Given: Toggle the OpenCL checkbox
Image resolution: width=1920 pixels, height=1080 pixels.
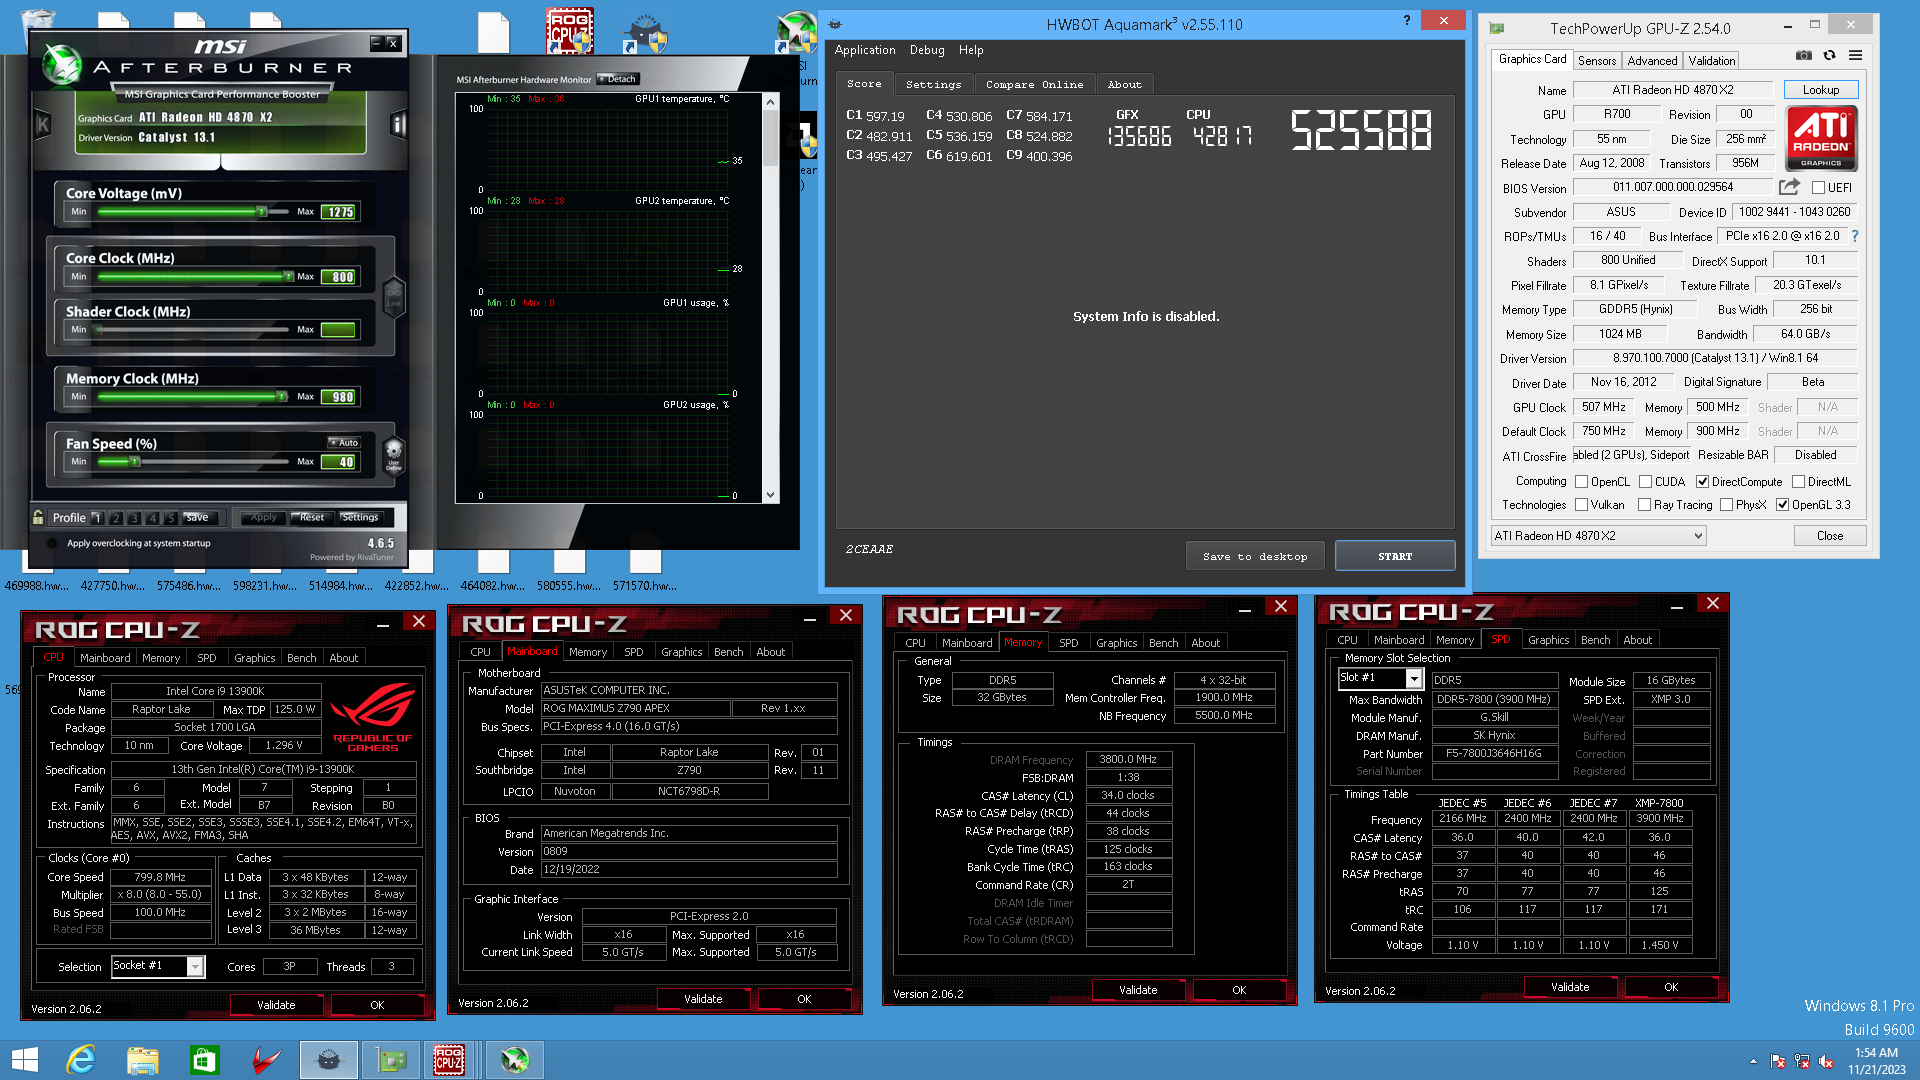Looking at the screenshot, I should click(1581, 481).
